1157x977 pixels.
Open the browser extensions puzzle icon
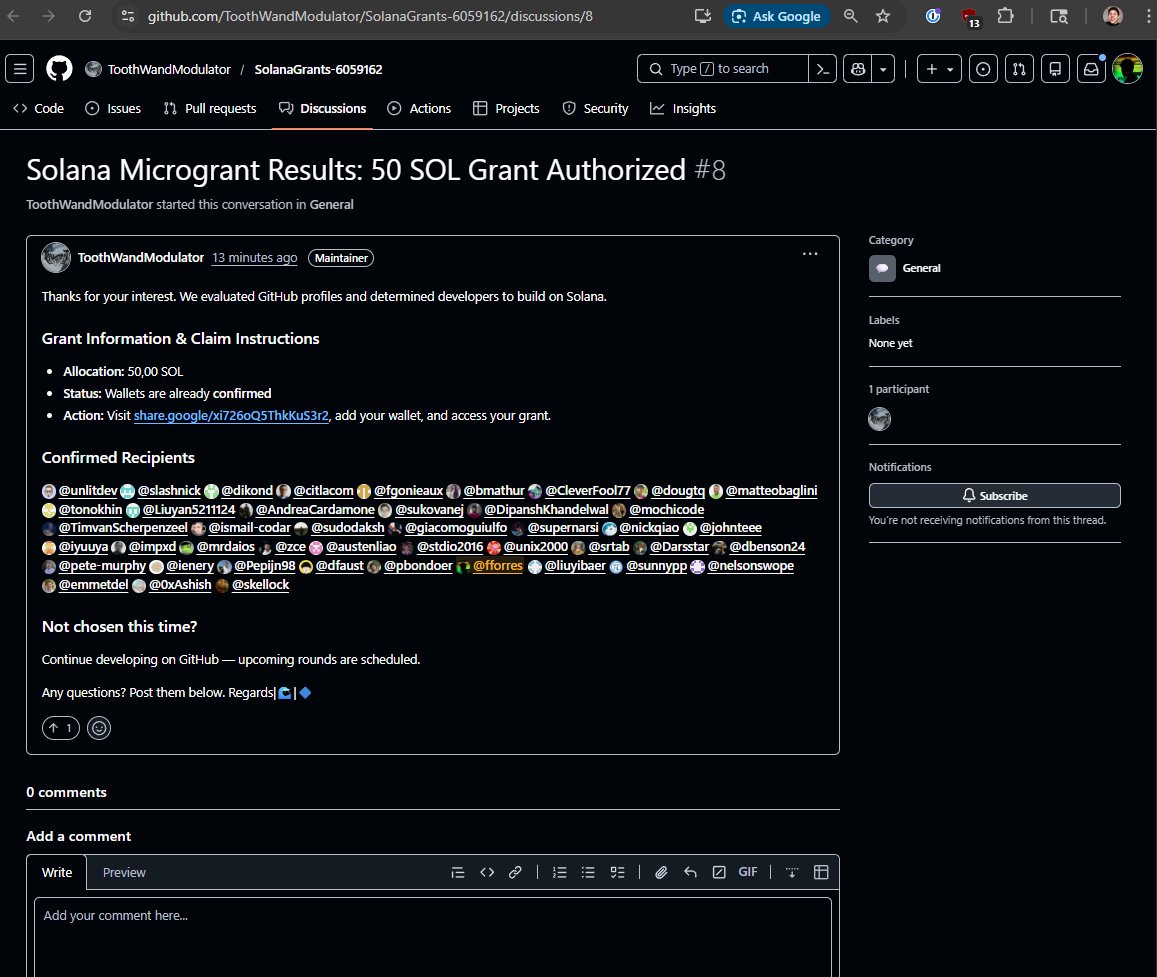click(x=1005, y=16)
